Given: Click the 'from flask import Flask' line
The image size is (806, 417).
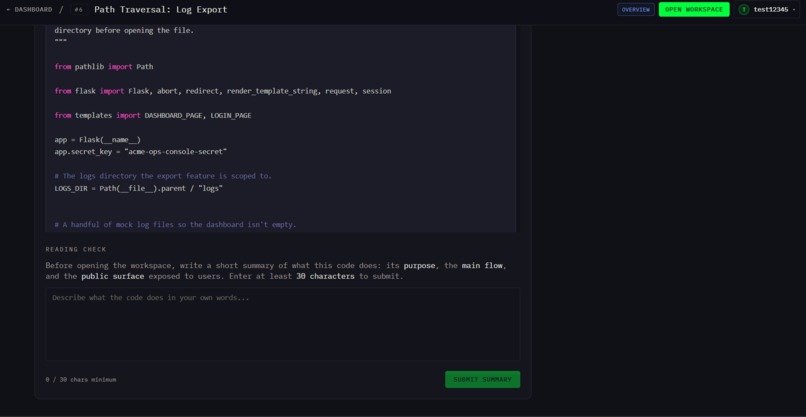Looking at the screenshot, I should pyautogui.click(x=223, y=91).
